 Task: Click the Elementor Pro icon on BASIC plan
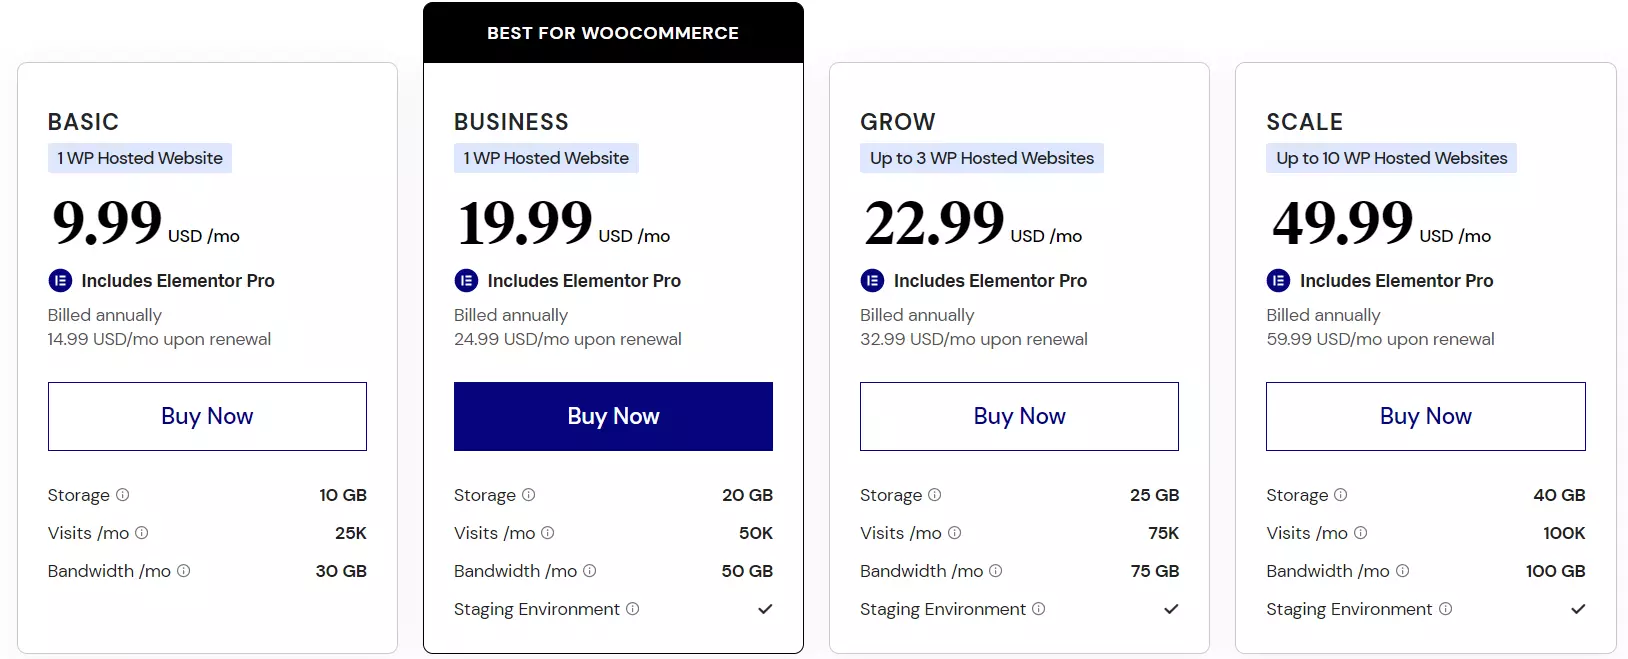click(x=60, y=281)
